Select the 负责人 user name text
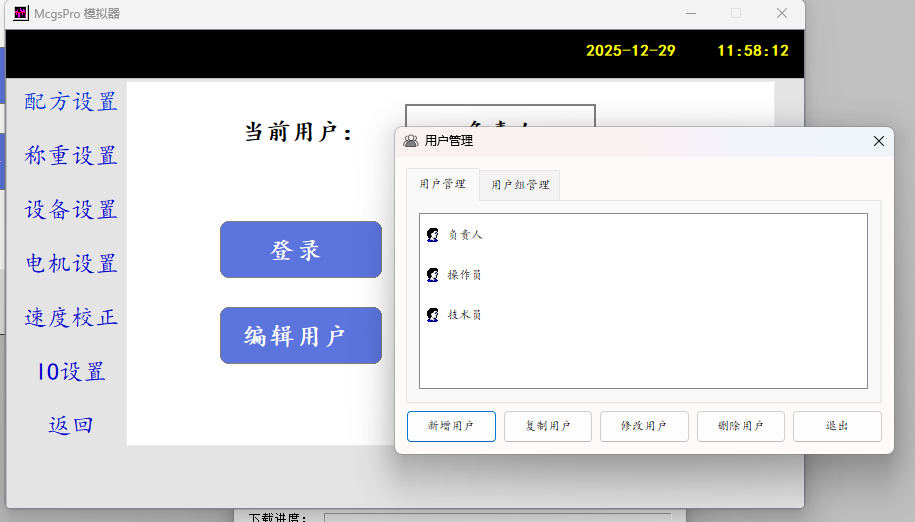This screenshot has width=915, height=522. pyautogui.click(x=465, y=235)
